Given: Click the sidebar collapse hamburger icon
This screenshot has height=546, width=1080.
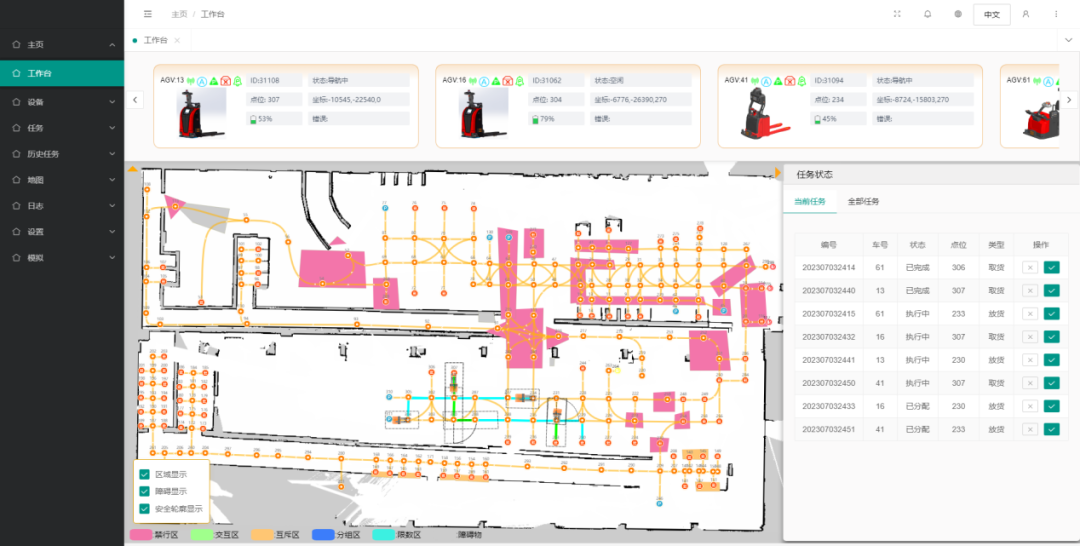Looking at the screenshot, I should point(148,14).
